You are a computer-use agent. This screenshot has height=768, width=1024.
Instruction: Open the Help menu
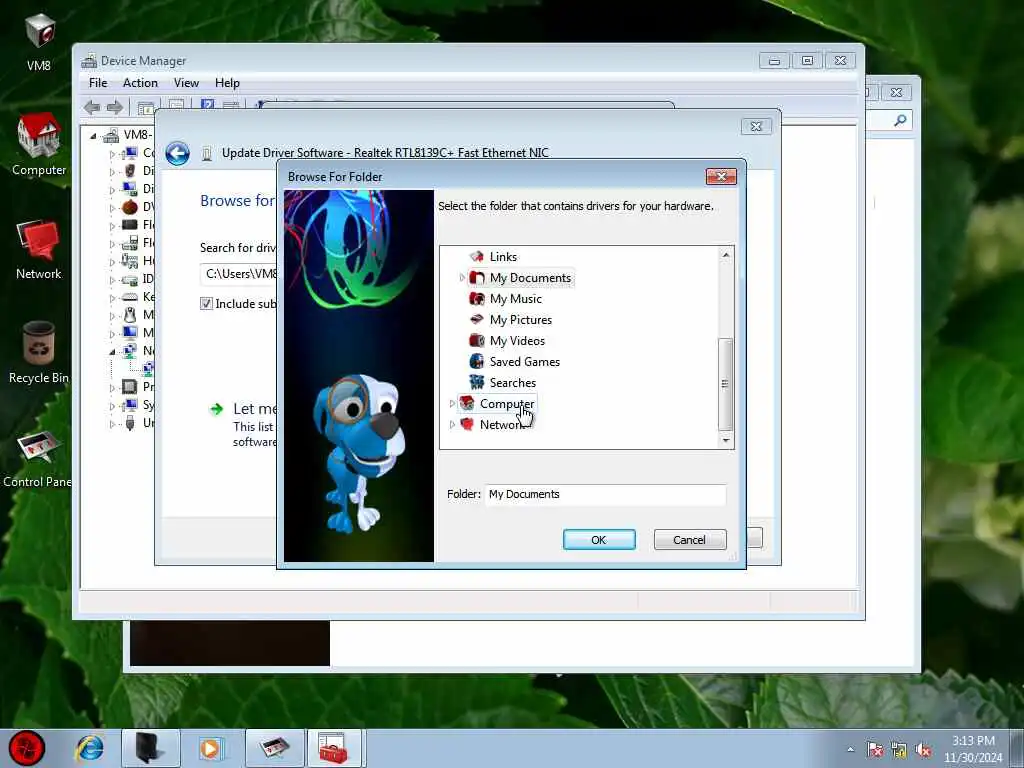click(x=227, y=83)
